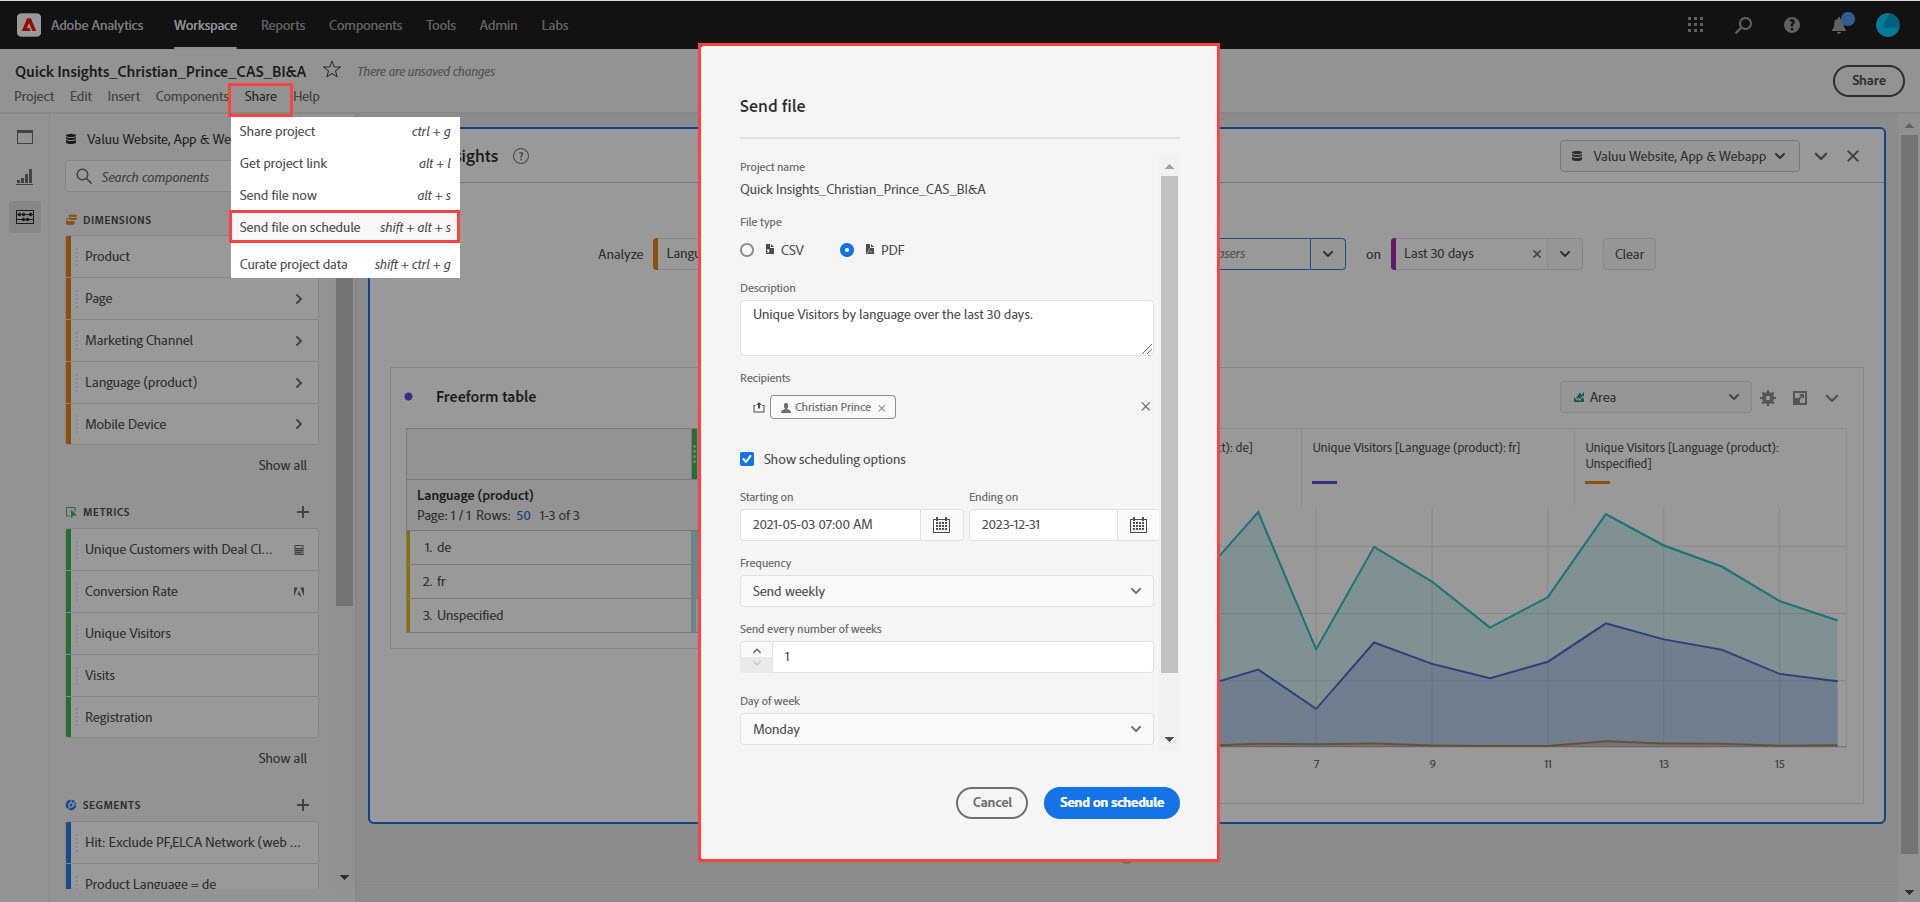Uncheck Show scheduling options
1920x902 pixels.
coord(747,459)
